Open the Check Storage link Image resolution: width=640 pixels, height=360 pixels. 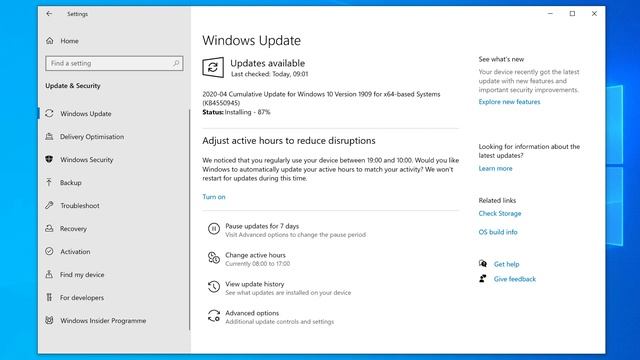click(500, 213)
